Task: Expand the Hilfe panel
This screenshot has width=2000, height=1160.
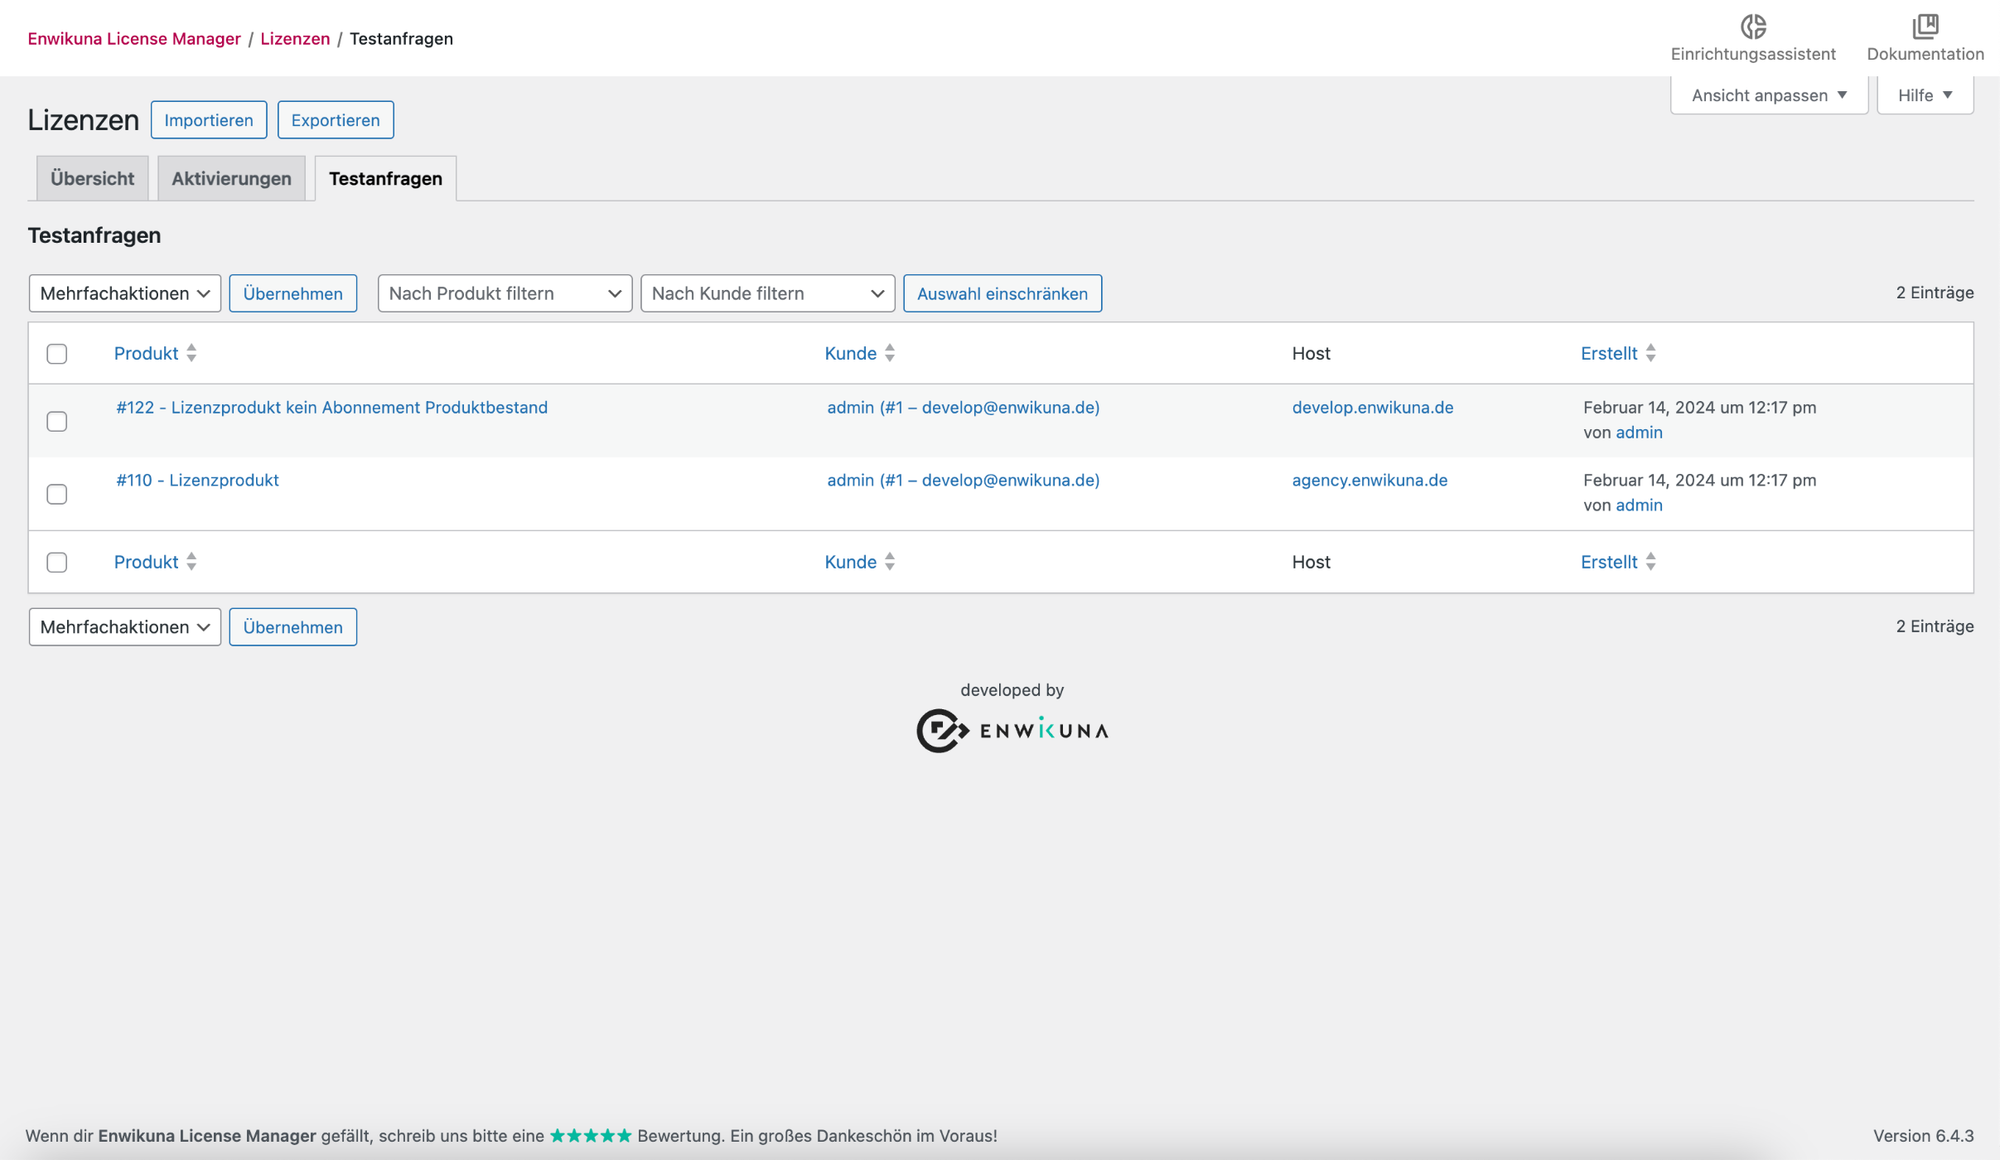Action: click(1925, 95)
